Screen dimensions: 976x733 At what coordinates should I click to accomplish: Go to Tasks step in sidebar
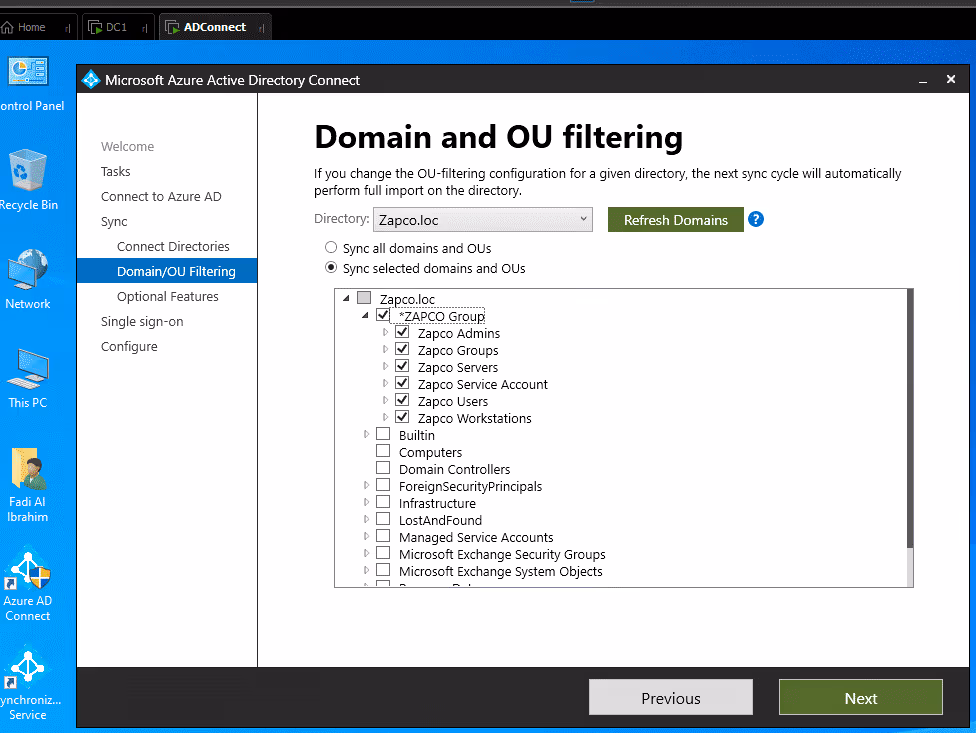tap(116, 171)
